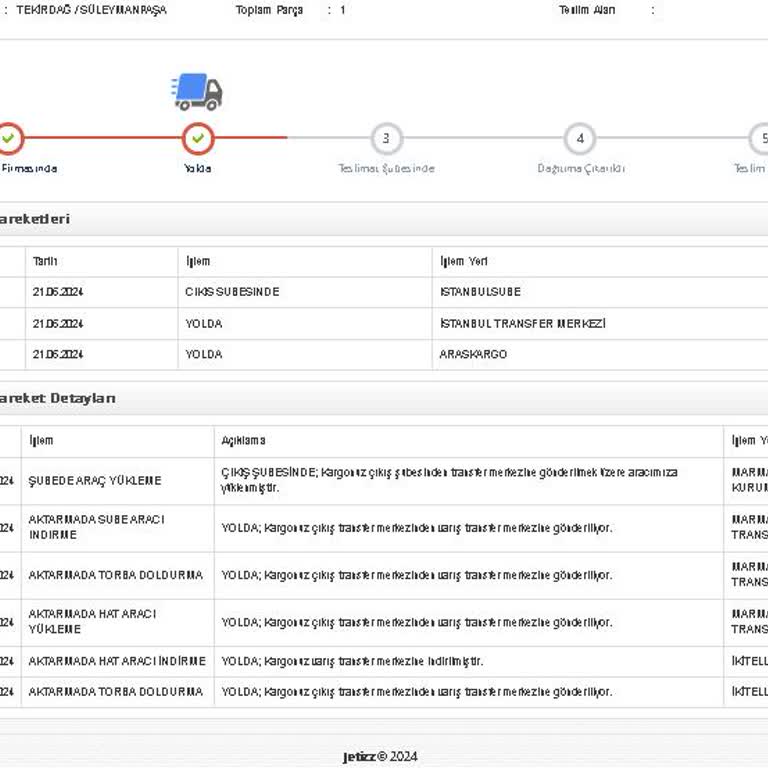Select the ŞUBEDE ARAÇ YÜKLEME detail row

pyautogui.click(x=384, y=481)
